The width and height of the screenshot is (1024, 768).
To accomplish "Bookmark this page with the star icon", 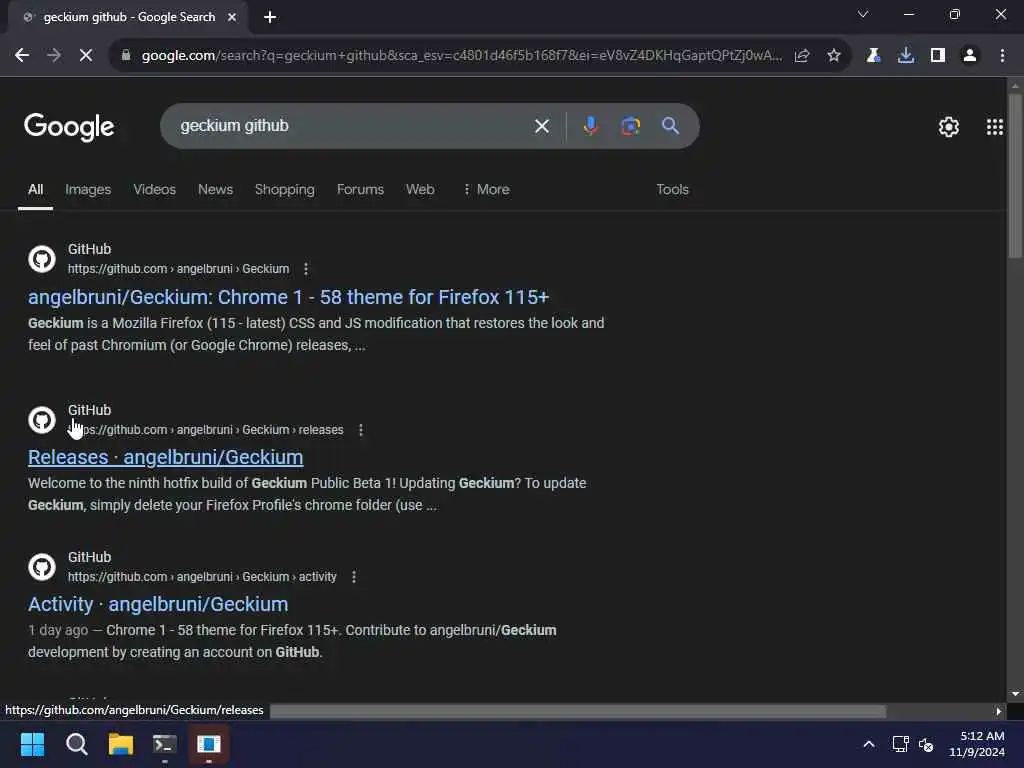I will [834, 56].
